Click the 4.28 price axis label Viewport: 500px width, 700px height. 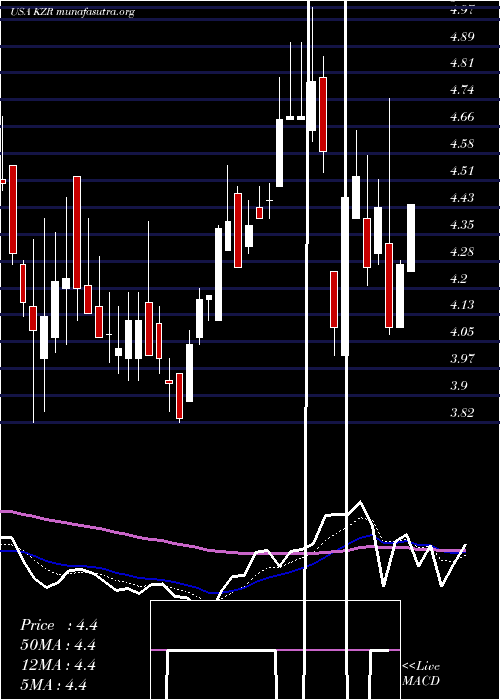[x=462, y=252]
